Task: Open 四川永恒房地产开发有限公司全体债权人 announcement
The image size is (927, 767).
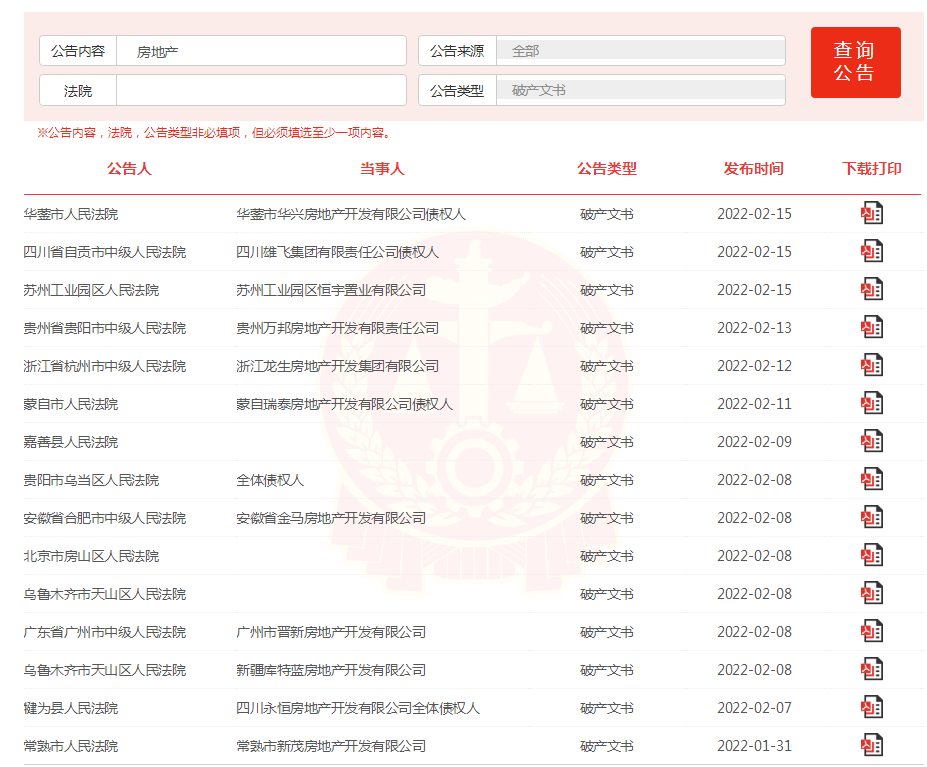Action: coord(358,708)
